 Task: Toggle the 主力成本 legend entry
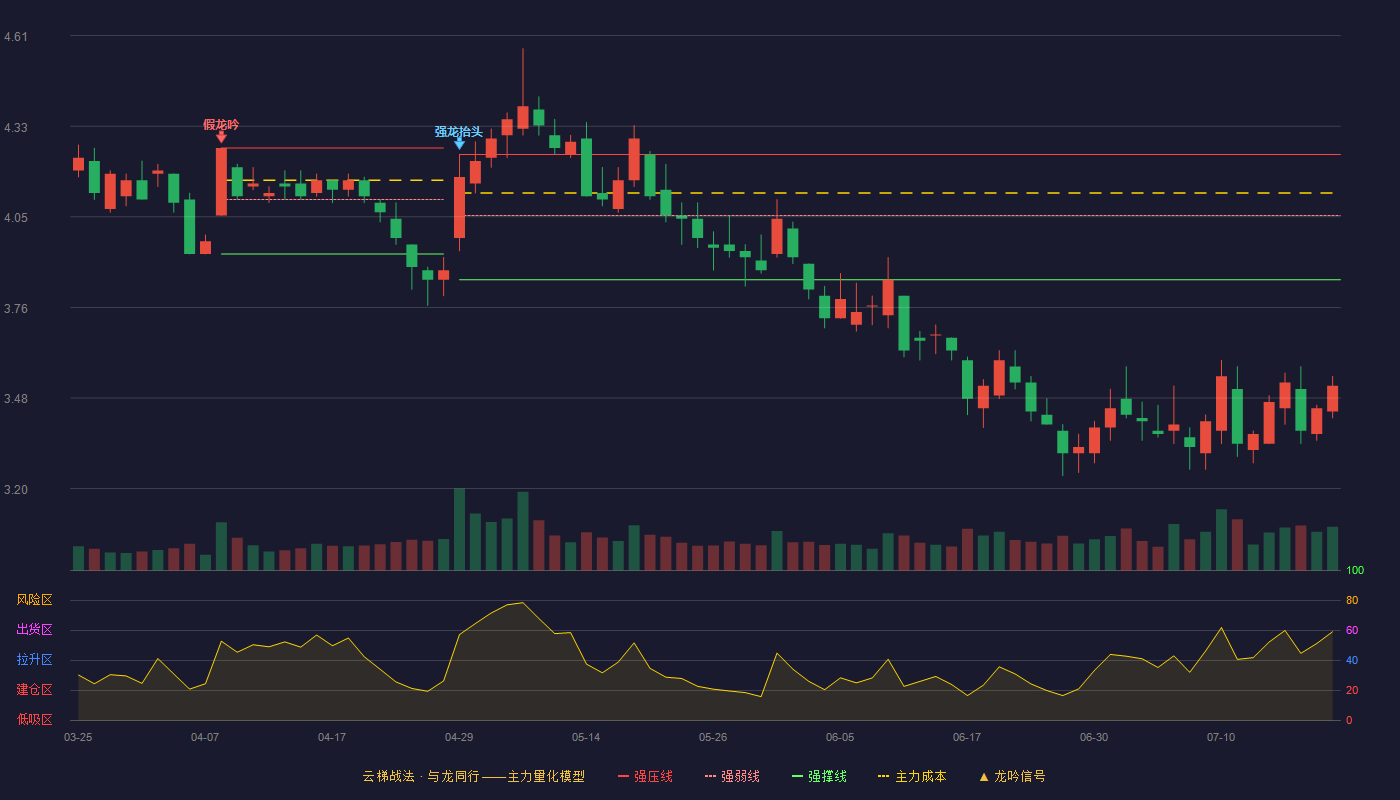[912, 776]
